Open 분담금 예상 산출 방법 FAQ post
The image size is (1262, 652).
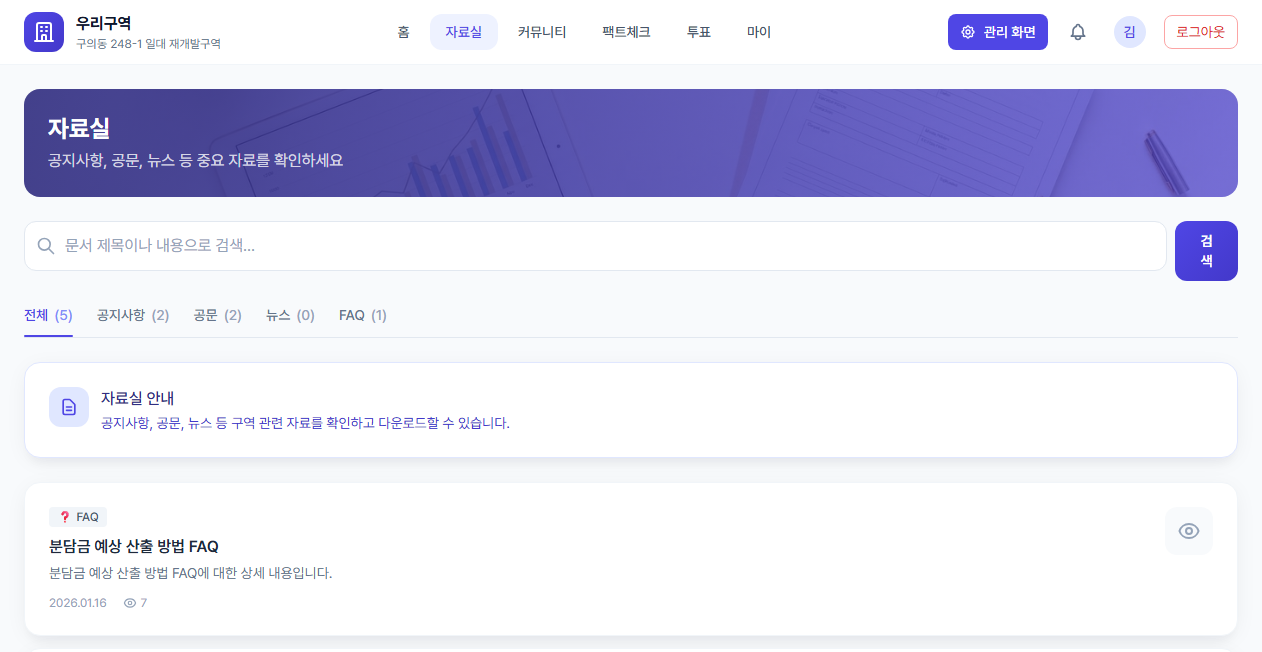(x=134, y=546)
